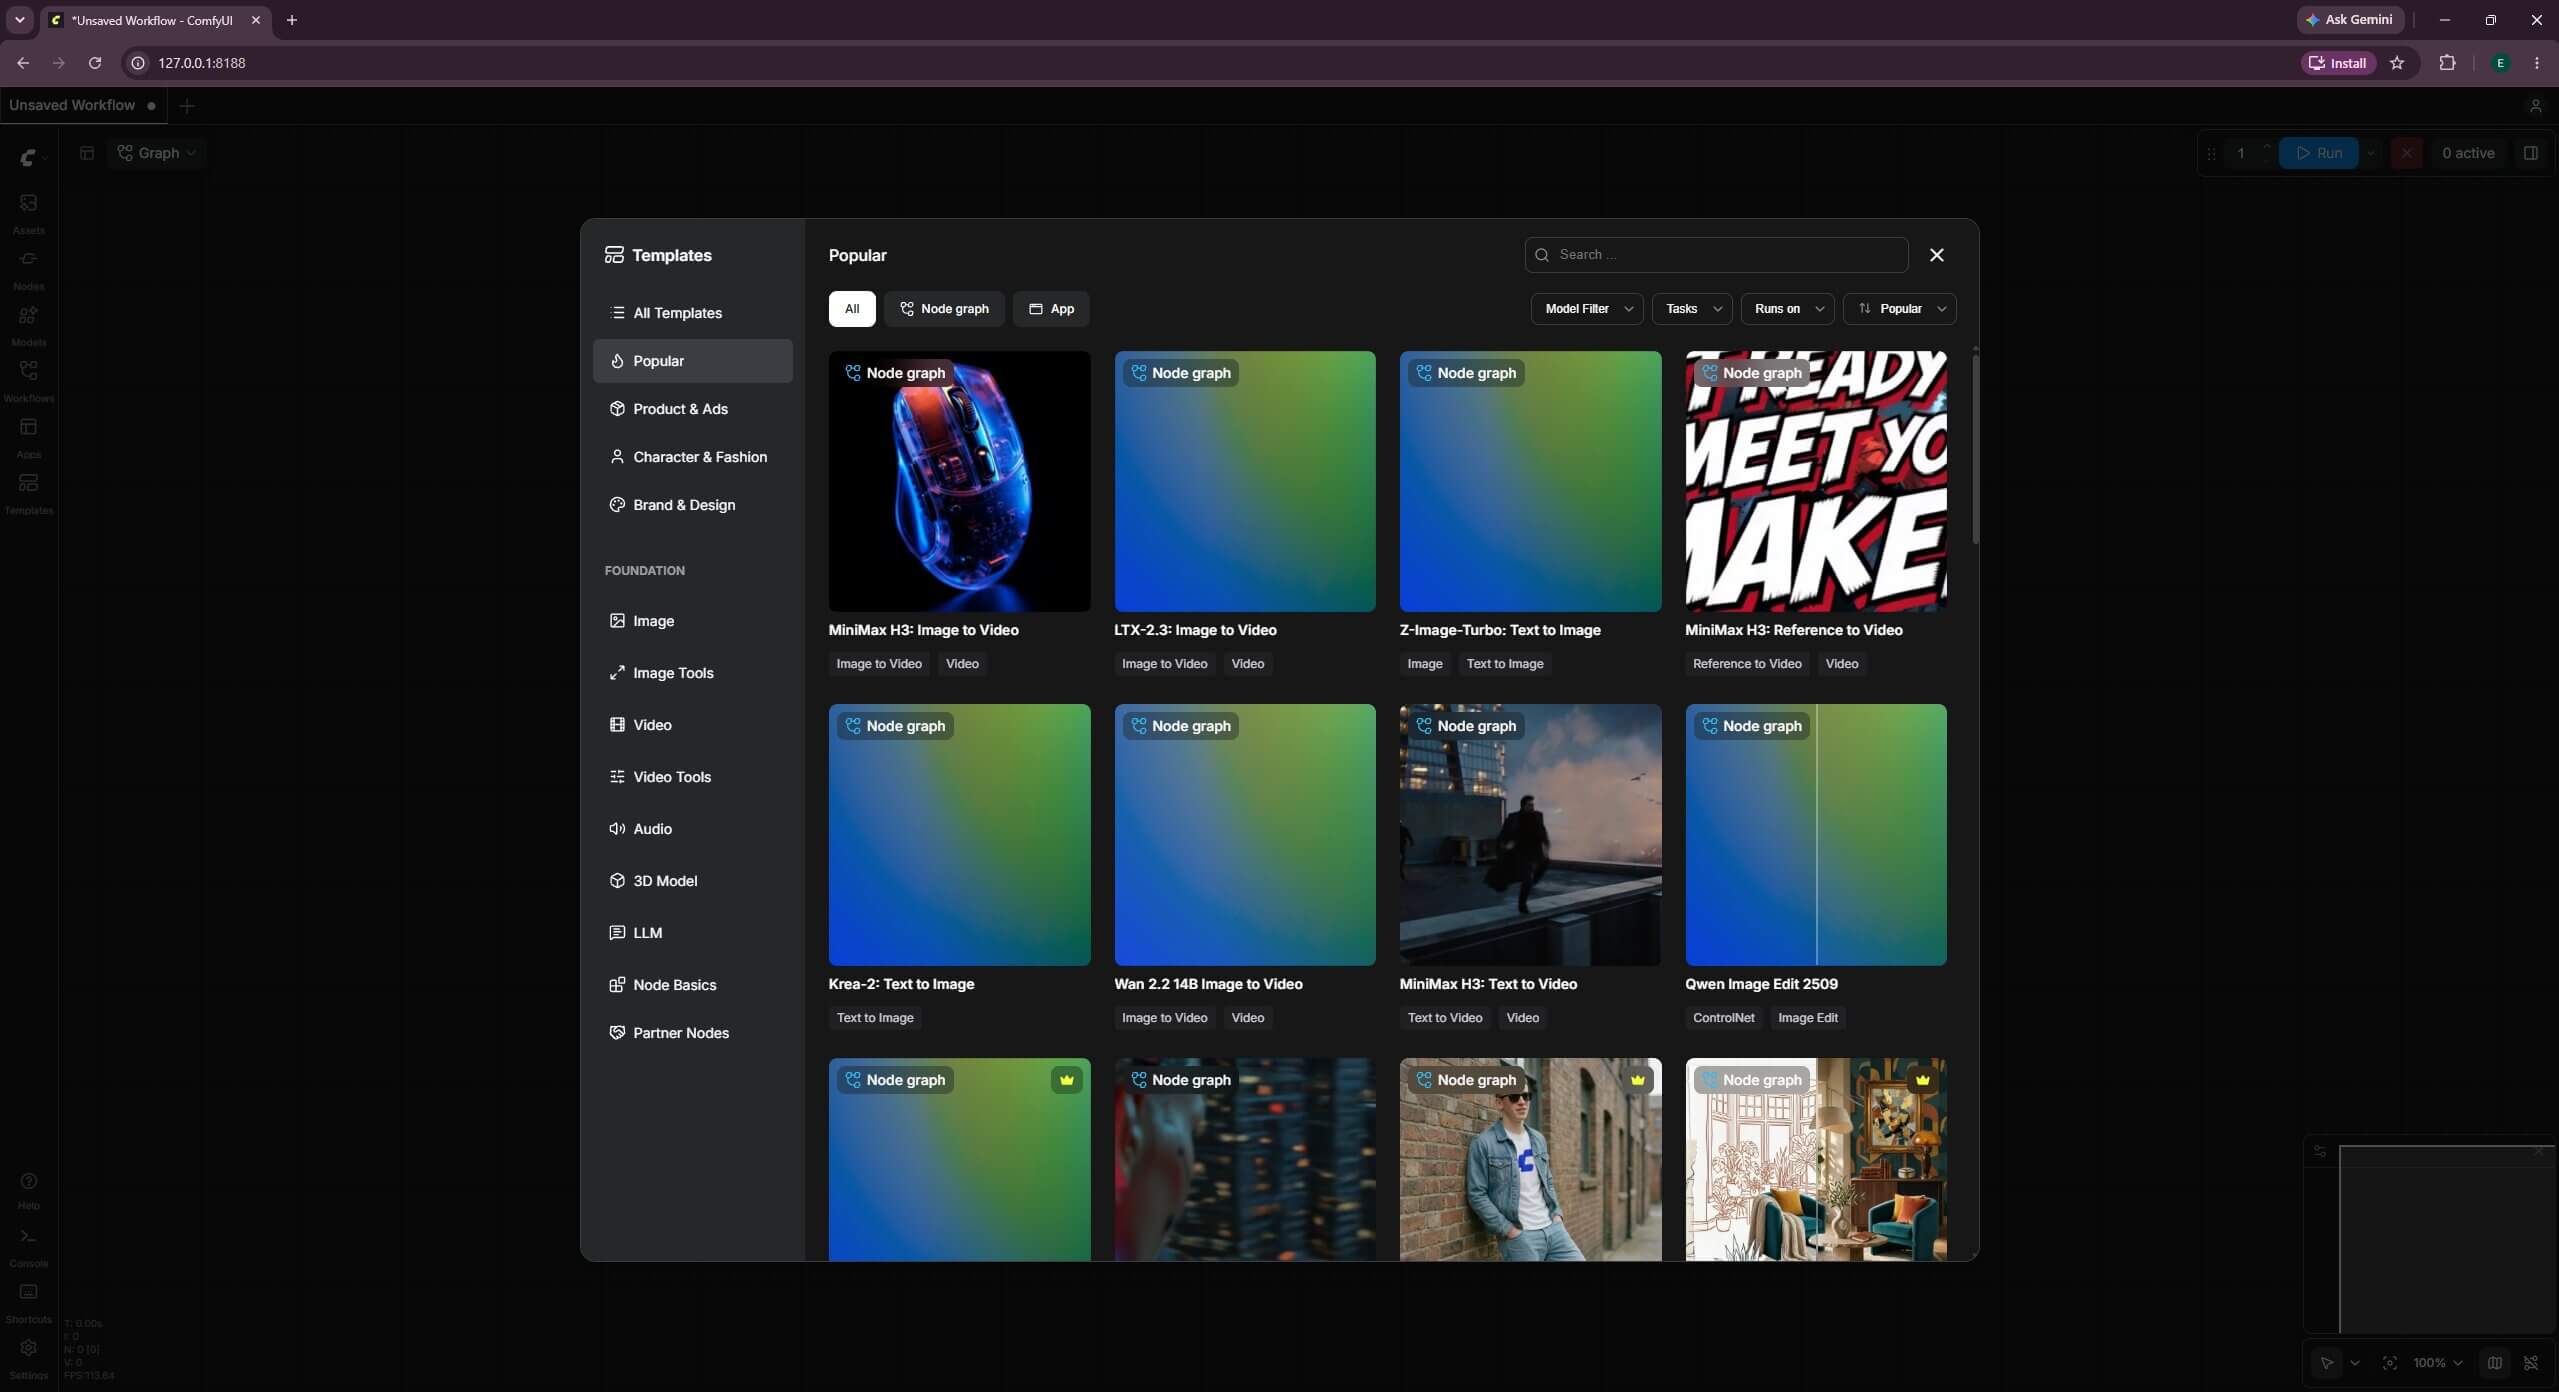This screenshot has width=2559, height=1392.
Task: Reload the page with the refresh icon
Action: pos(95,63)
